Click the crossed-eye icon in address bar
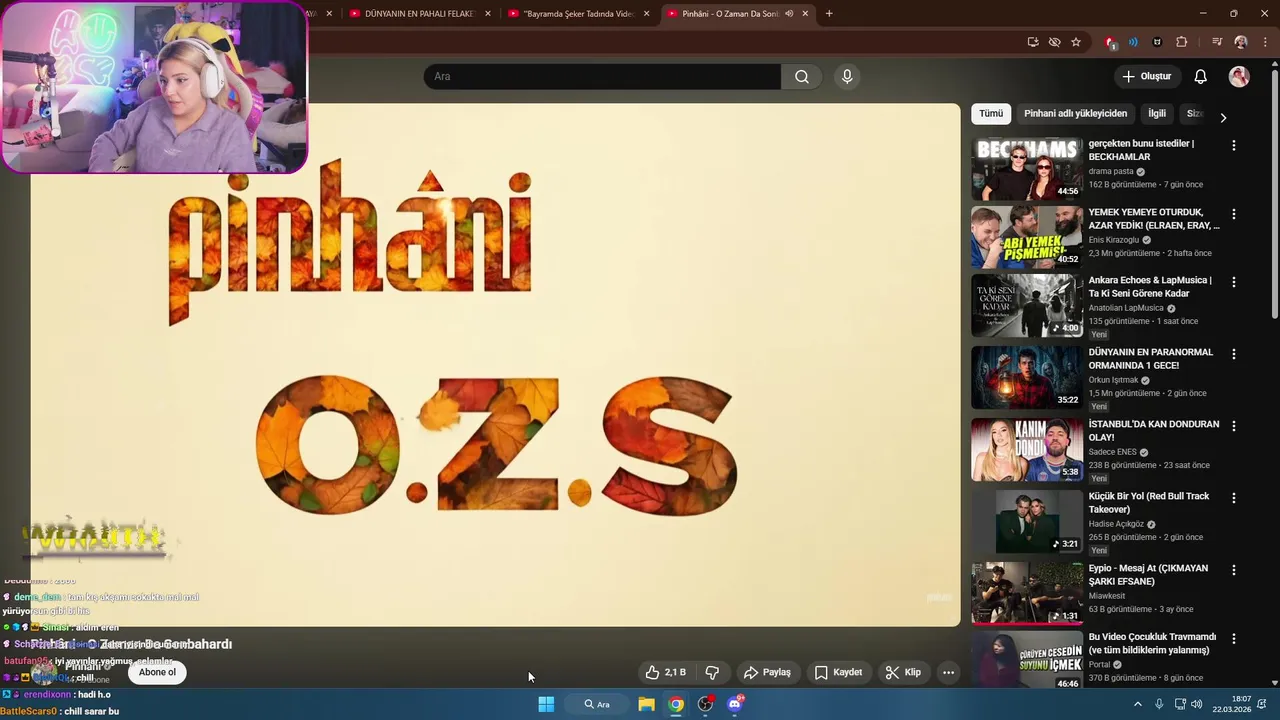 (x=1054, y=42)
